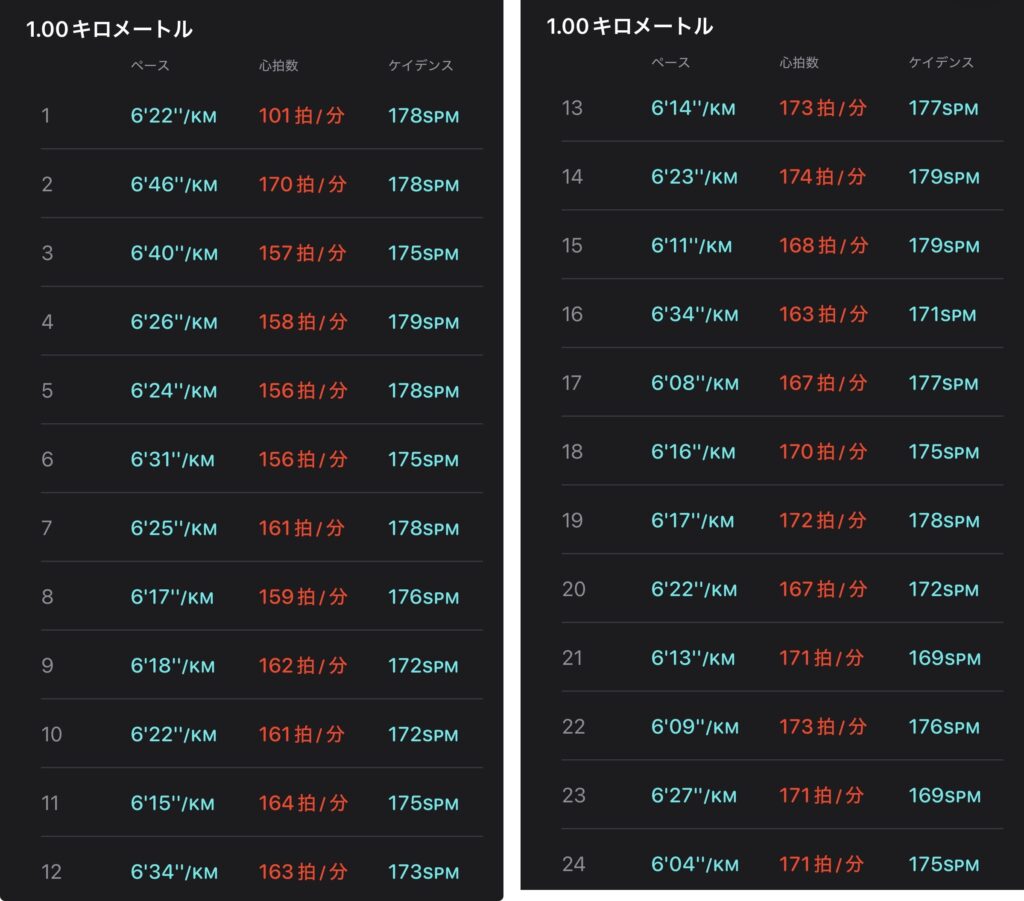This screenshot has height=901, width=1024.
Task: Select the 179SPM cadence in split 4
Action: click(x=423, y=321)
